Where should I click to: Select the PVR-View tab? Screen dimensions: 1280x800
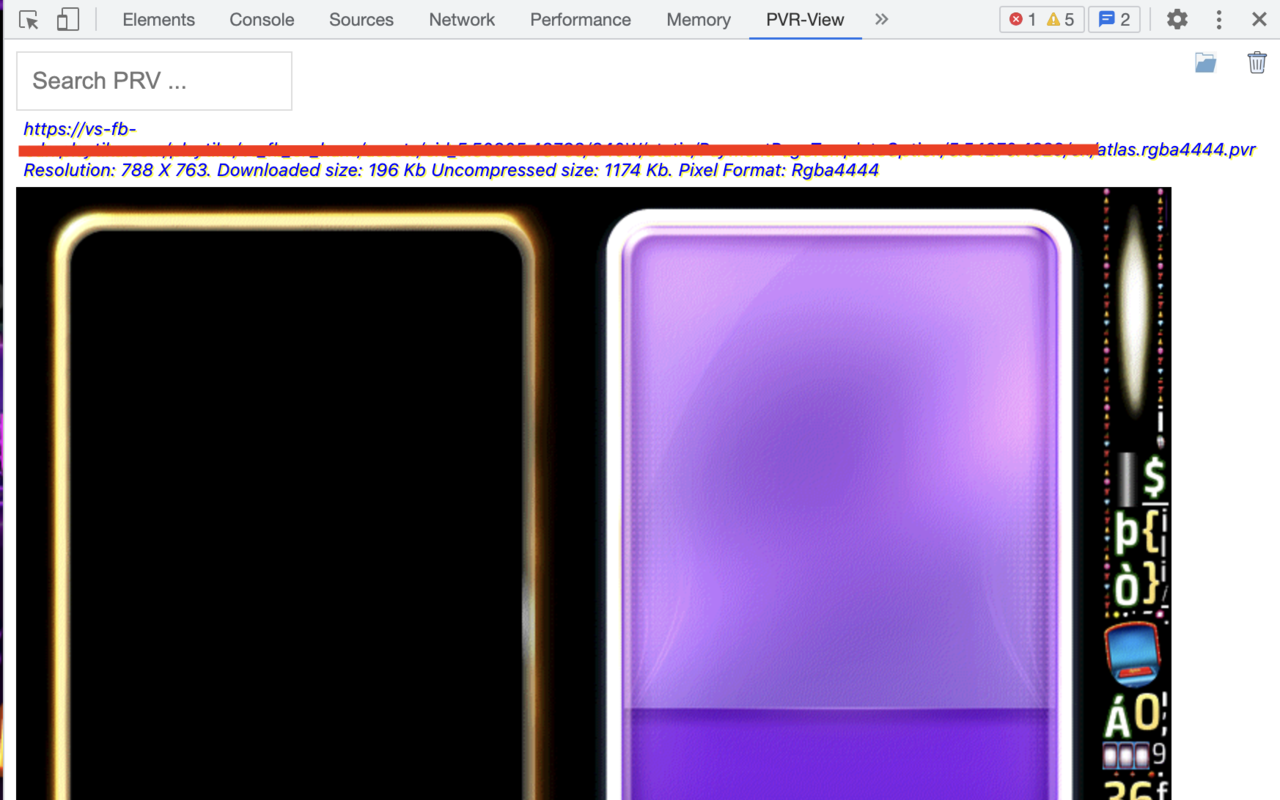coord(804,19)
